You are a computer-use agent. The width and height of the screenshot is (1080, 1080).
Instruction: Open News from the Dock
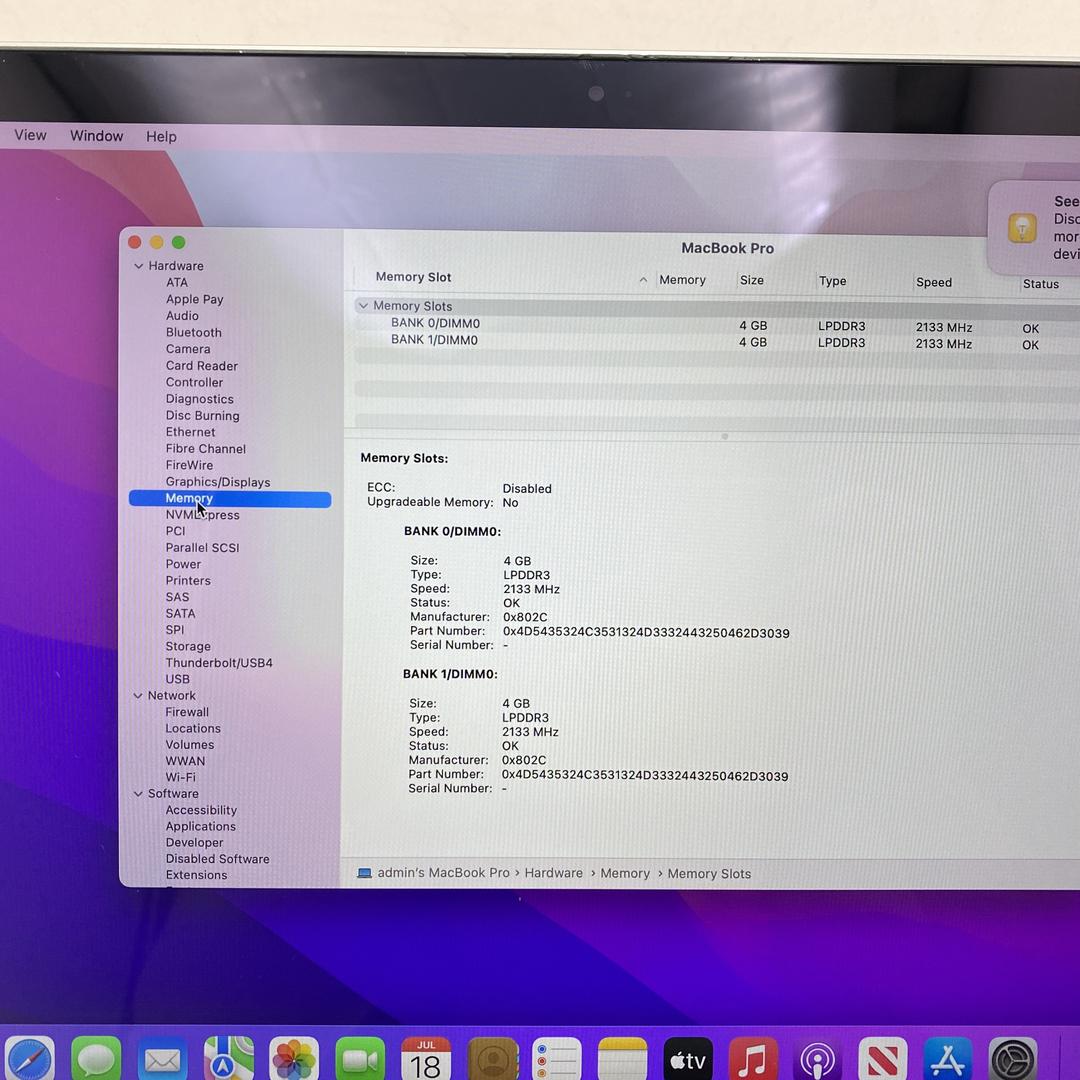click(x=882, y=1059)
